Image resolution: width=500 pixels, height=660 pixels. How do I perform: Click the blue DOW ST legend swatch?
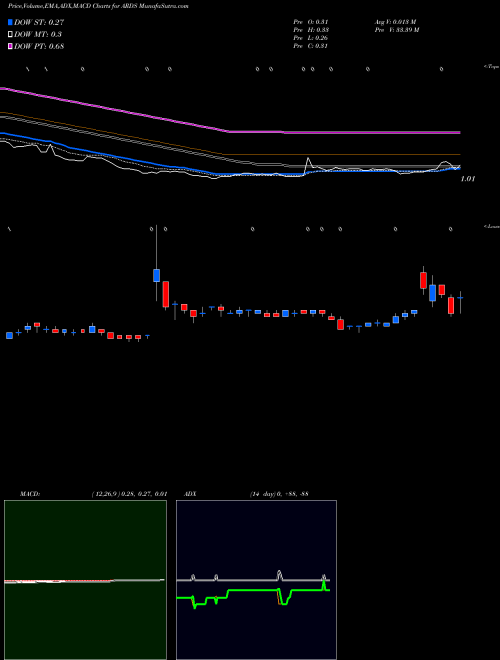point(10,22)
